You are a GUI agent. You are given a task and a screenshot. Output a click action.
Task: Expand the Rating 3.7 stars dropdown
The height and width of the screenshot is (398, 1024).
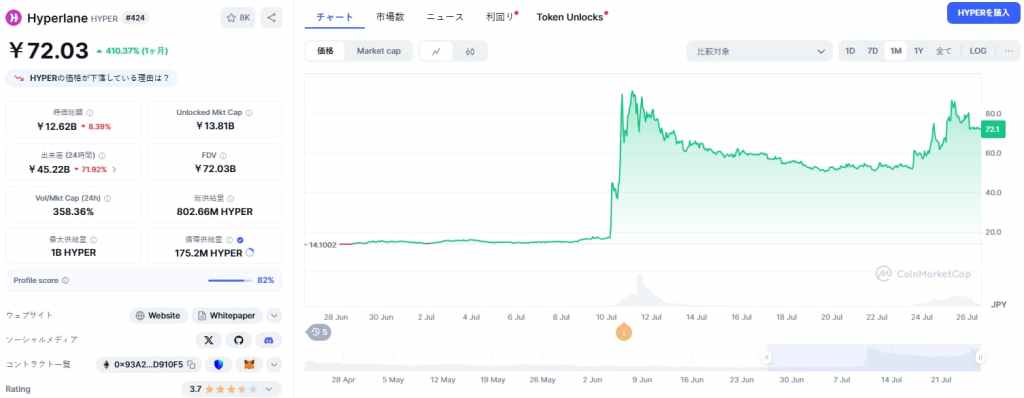(x=231, y=389)
